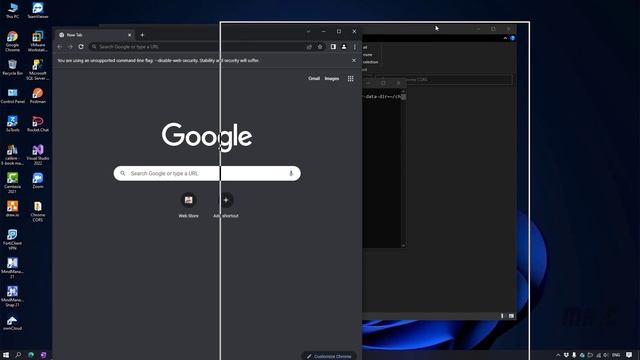The height and width of the screenshot is (360, 640).
Task: Open Camtasia 2021 desktop icon
Action: pos(12,183)
